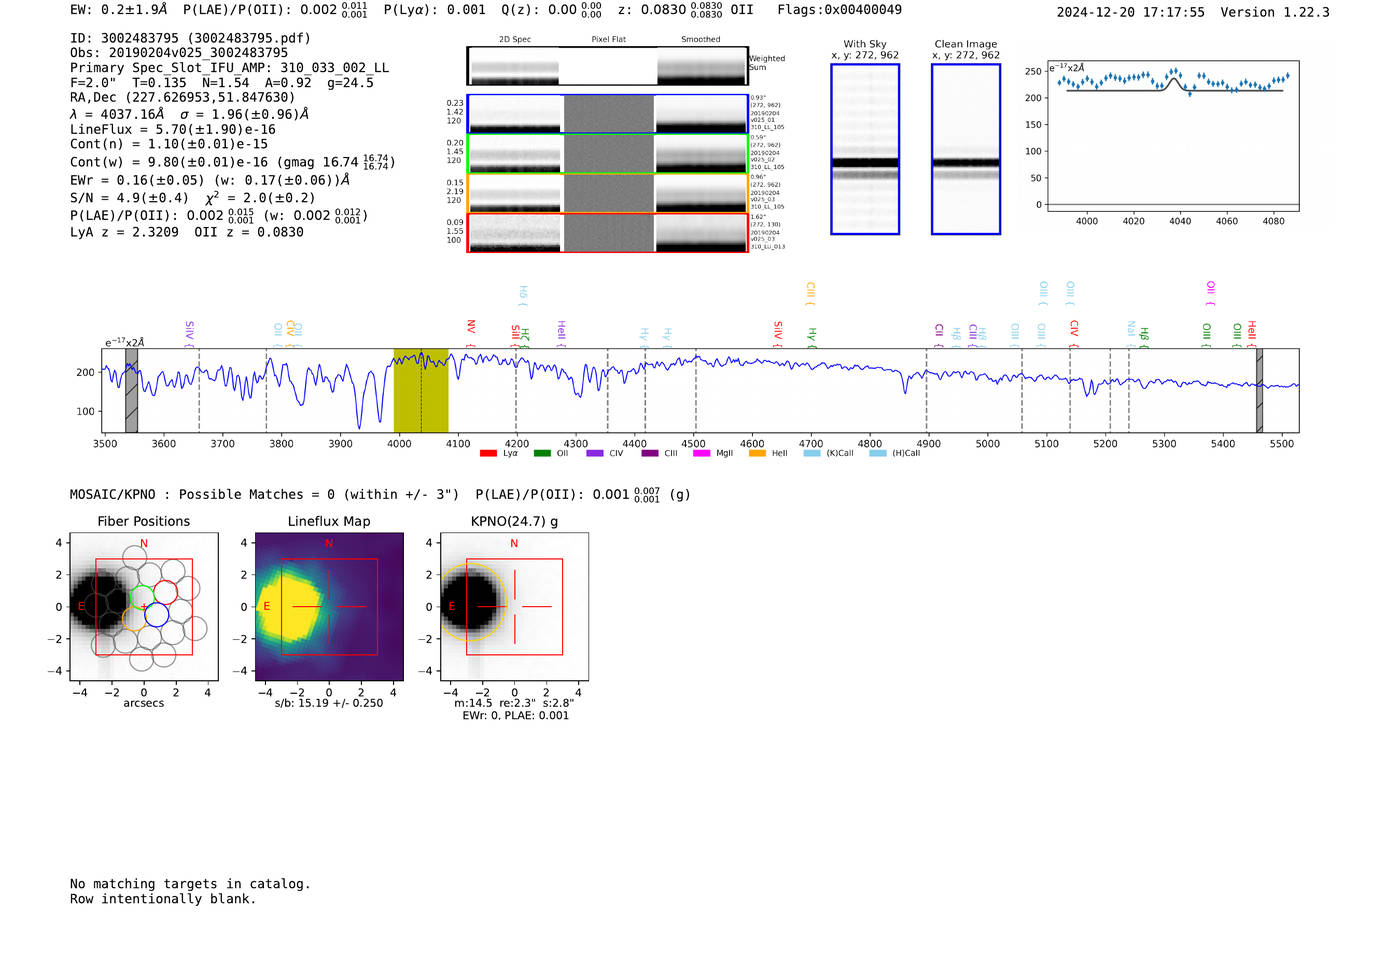Click the red Lyα legend swatch
The image size is (1400, 953).
pyautogui.click(x=488, y=454)
